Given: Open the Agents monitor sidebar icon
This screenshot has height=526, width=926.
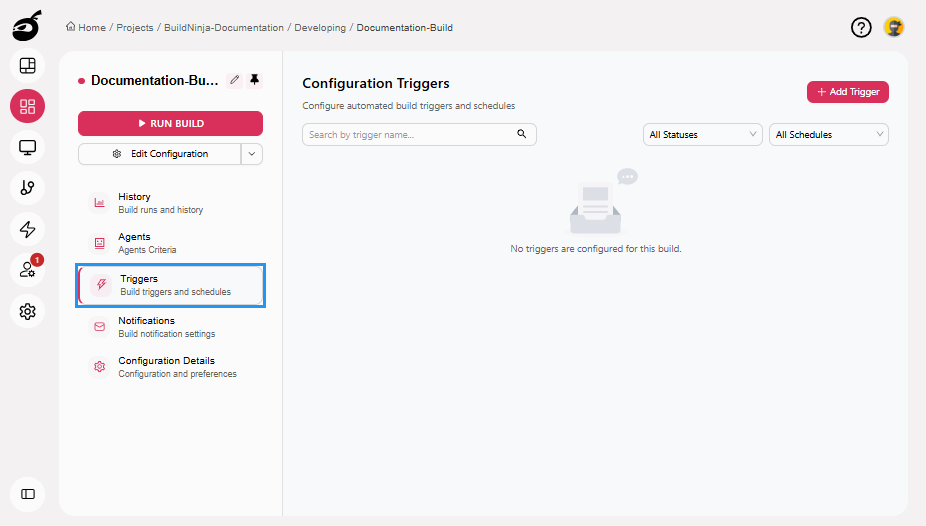Looking at the screenshot, I should [28, 148].
